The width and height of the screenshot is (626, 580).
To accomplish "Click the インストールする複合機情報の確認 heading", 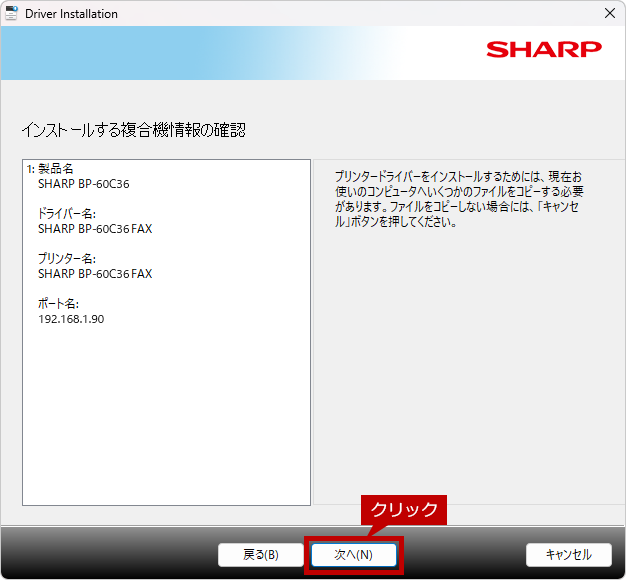I will (x=134, y=130).
